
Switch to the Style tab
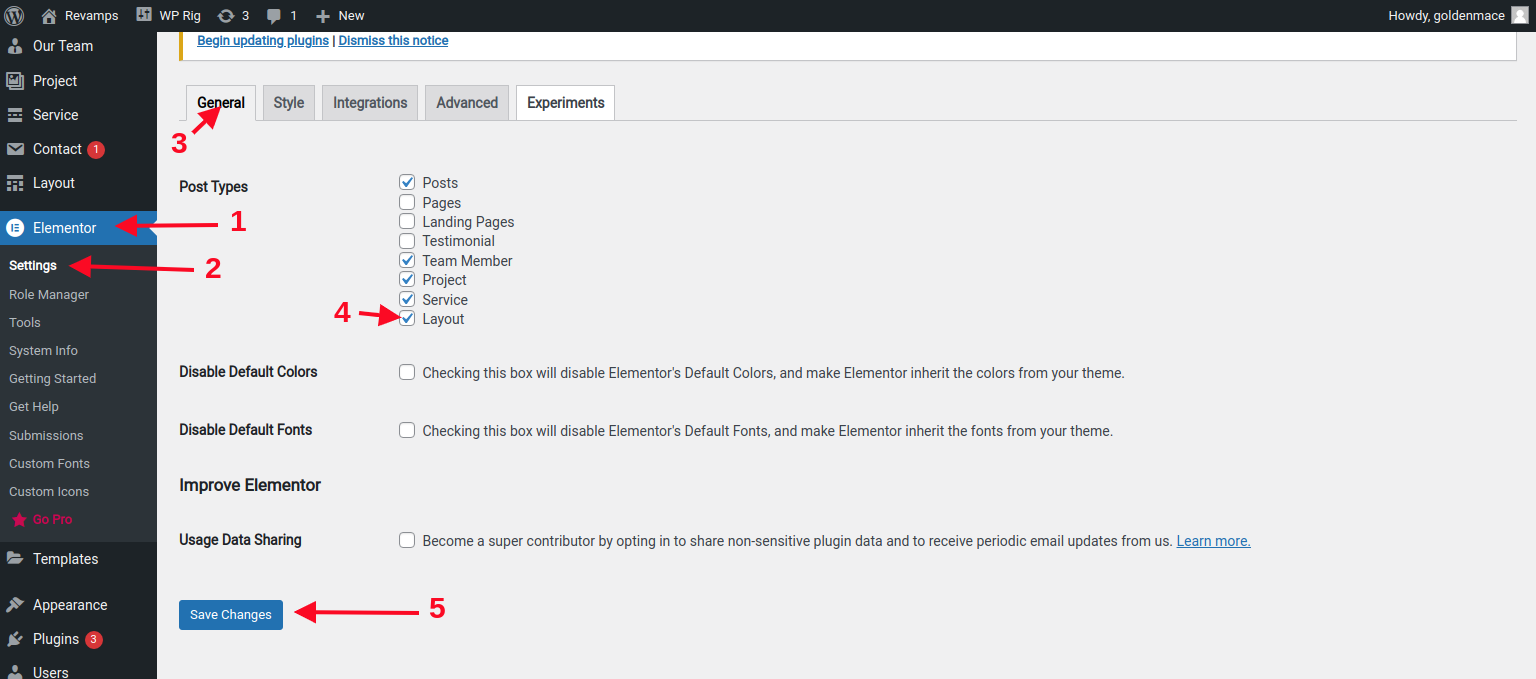(x=289, y=103)
